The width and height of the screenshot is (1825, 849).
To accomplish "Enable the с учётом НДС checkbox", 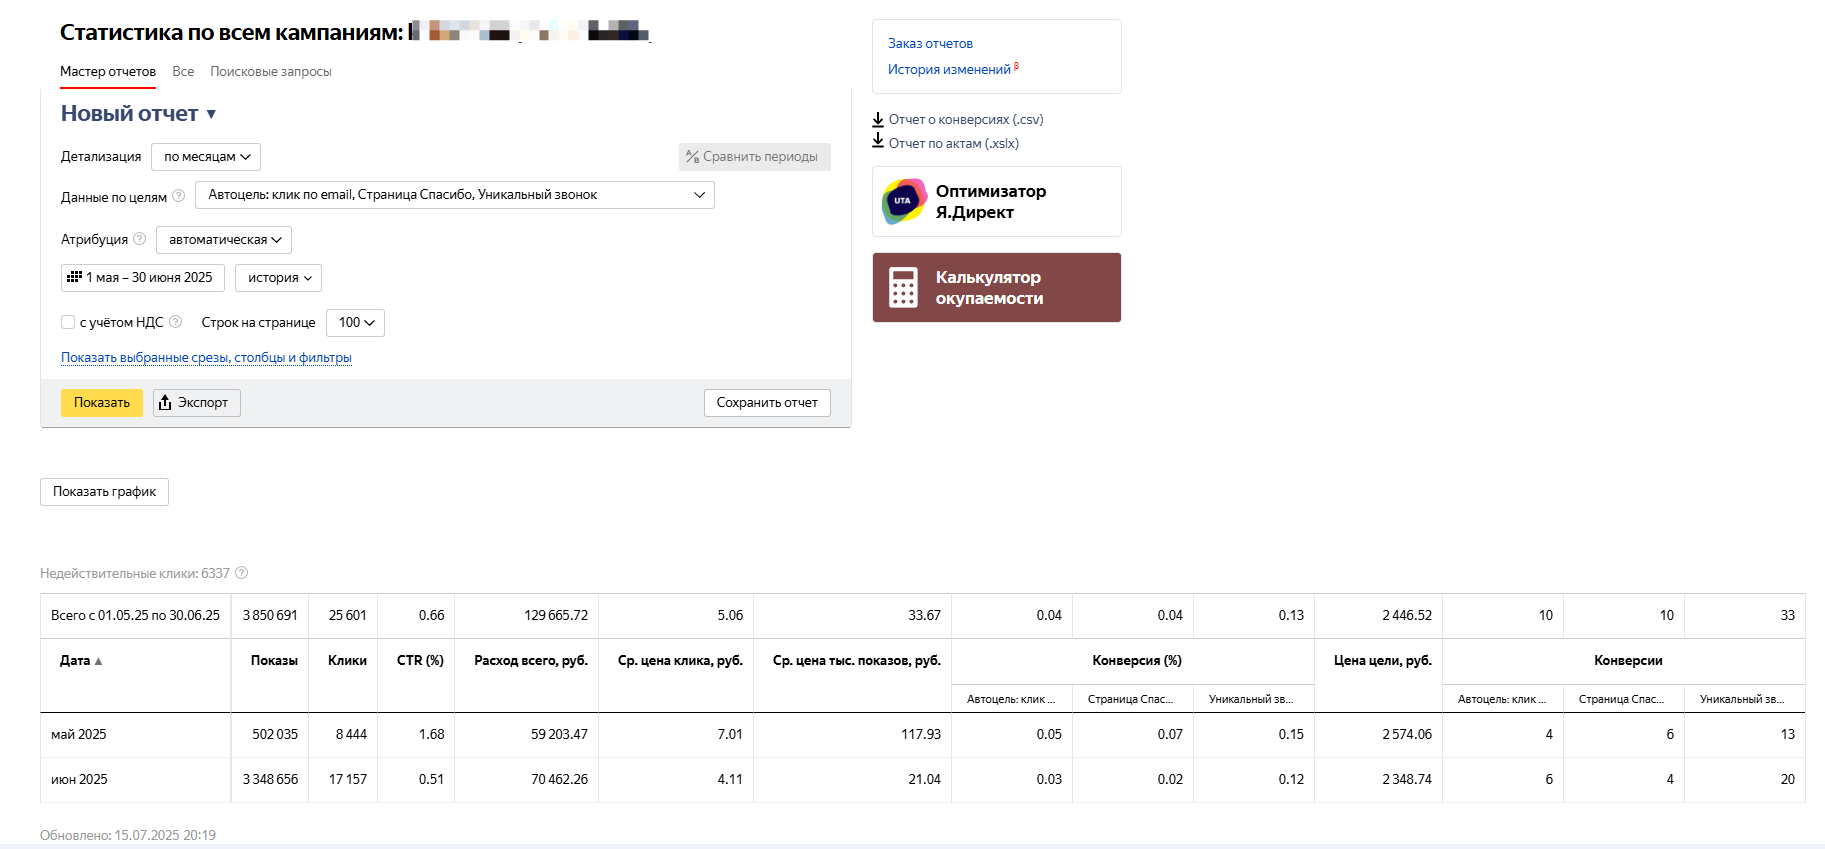I will (x=68, y=322).
